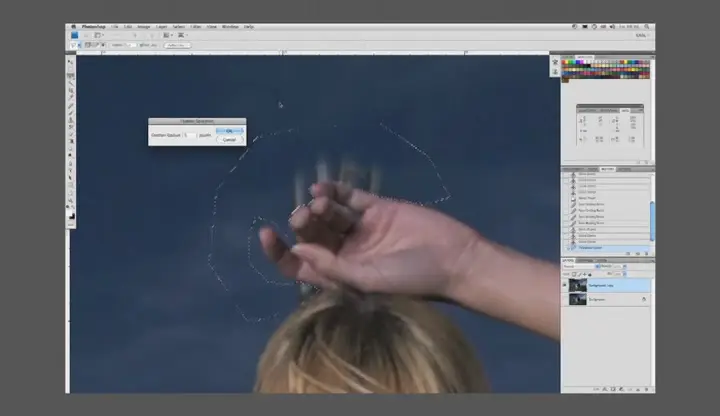Toggle lock all in the Layers panel

(590, 274)
